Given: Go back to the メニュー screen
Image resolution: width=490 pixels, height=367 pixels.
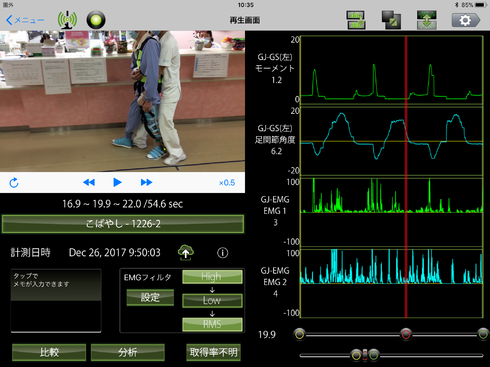Looking at the screenshot, I should (25, 20).
